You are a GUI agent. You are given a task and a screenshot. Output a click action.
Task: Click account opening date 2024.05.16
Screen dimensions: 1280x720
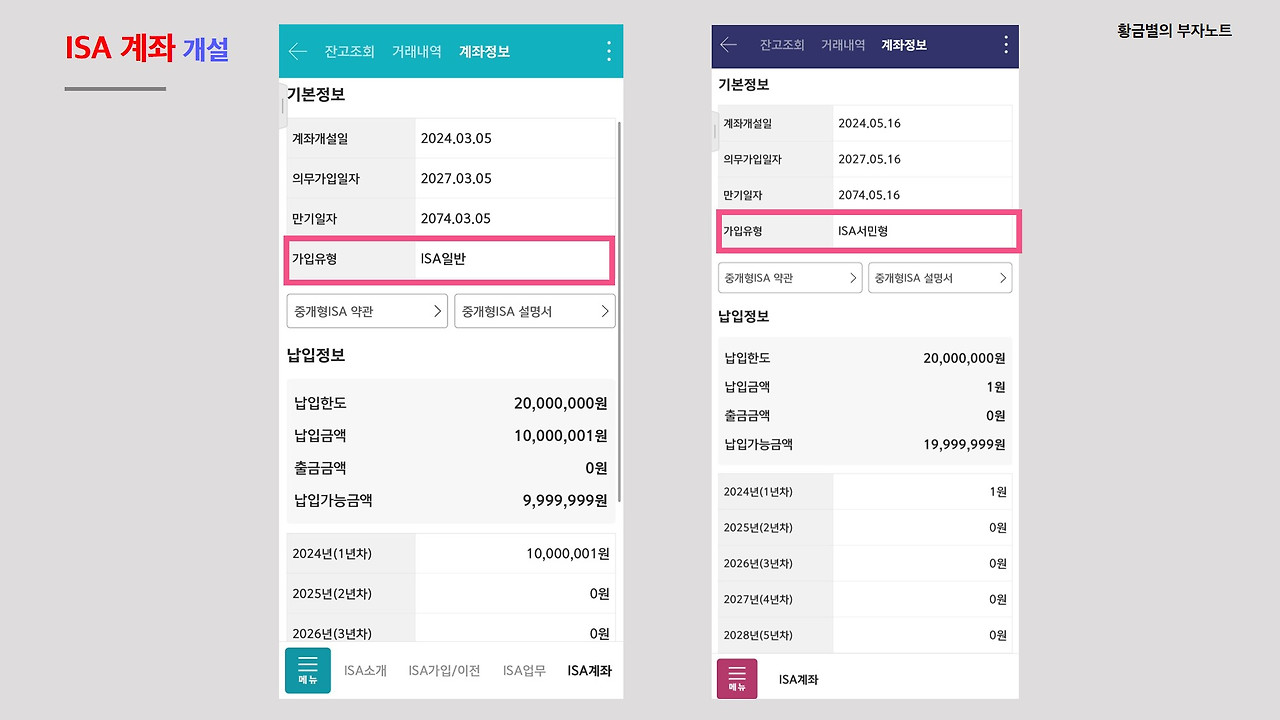pyautogui.click(x=869, y=123)
